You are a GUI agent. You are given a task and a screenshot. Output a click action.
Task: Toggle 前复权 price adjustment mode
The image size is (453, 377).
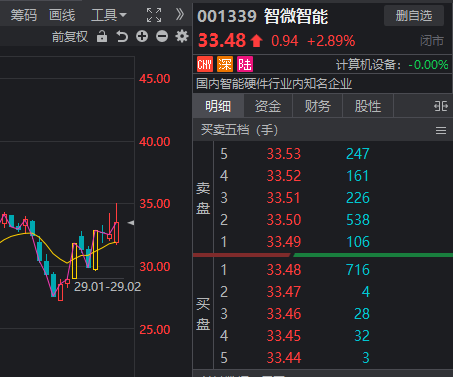point(70,36)
